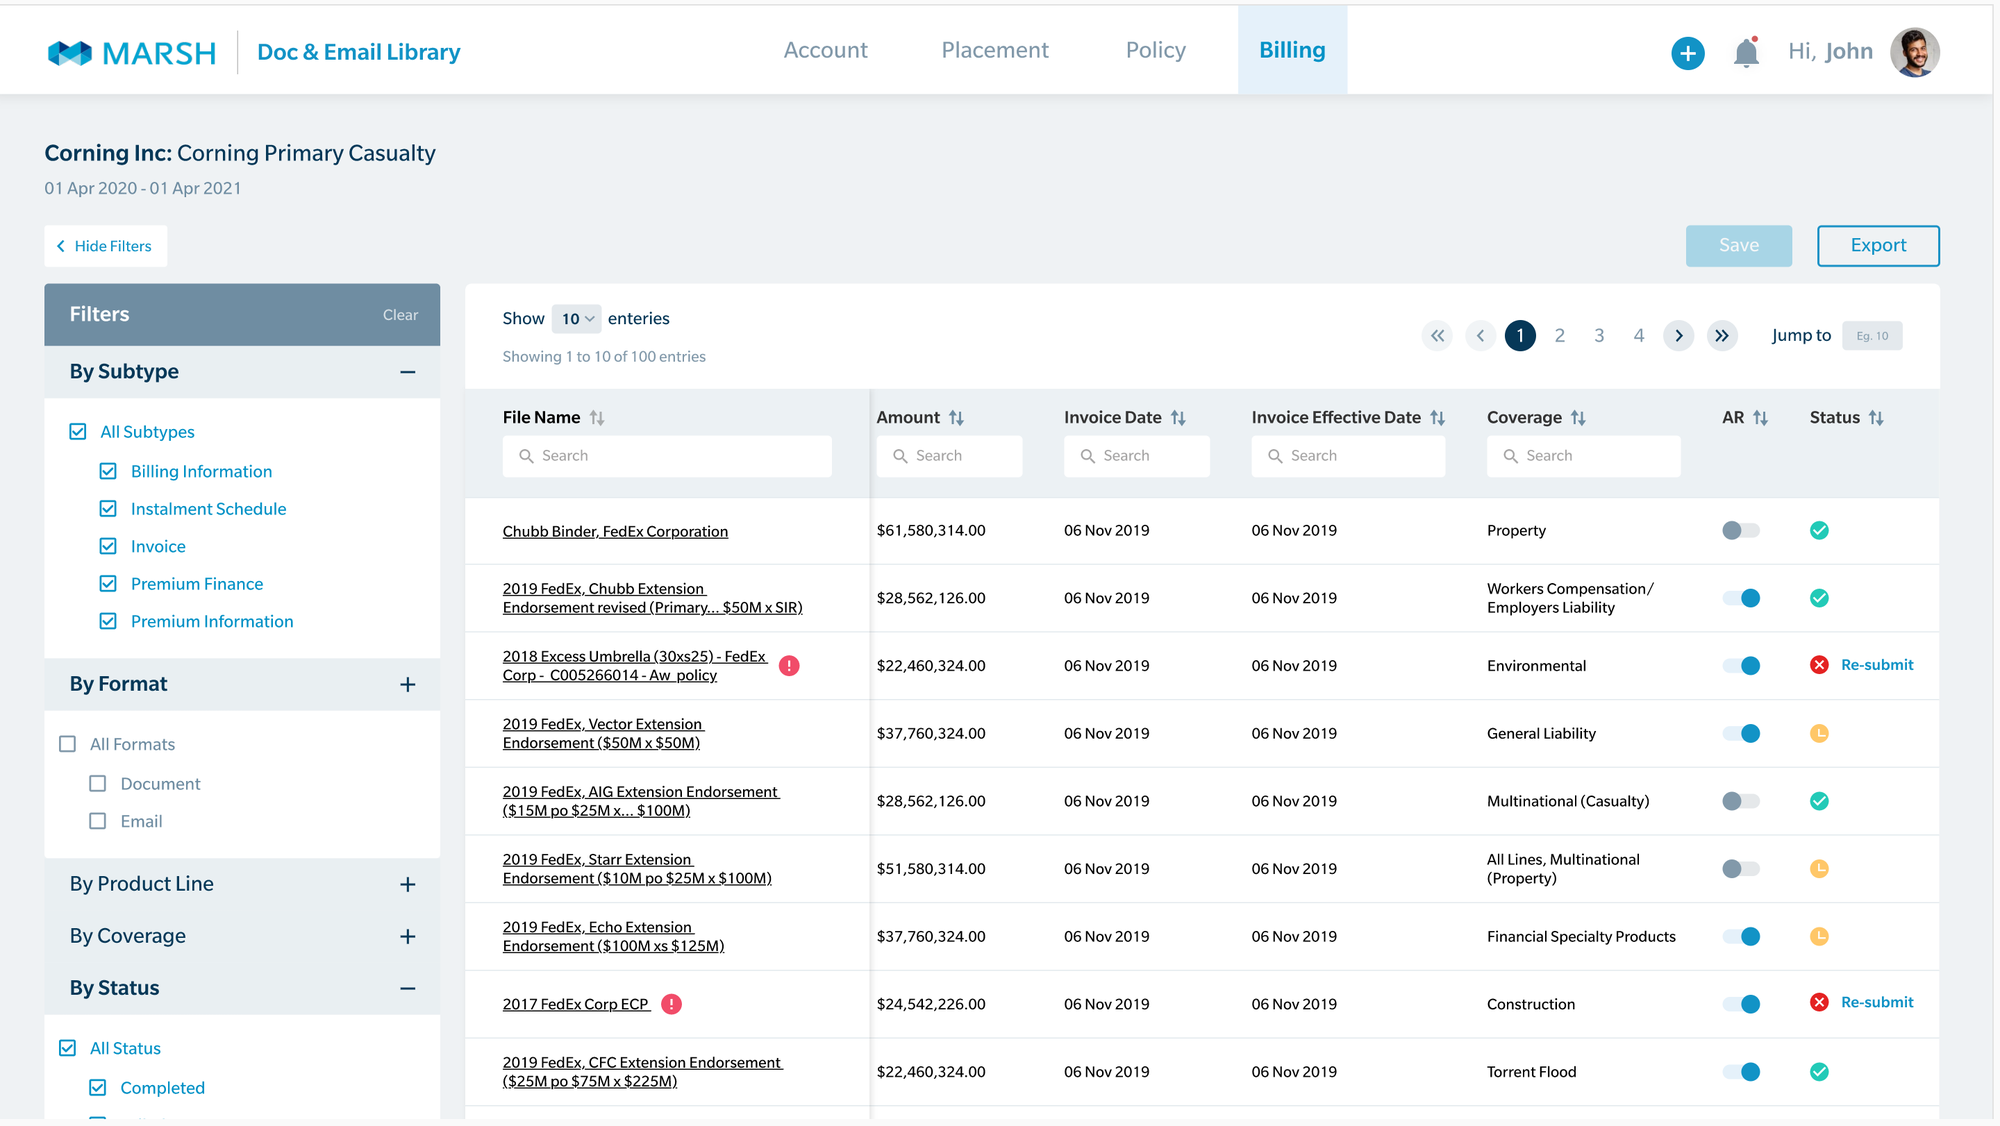Click green status icon on Torrent Flood row

1819,1072
